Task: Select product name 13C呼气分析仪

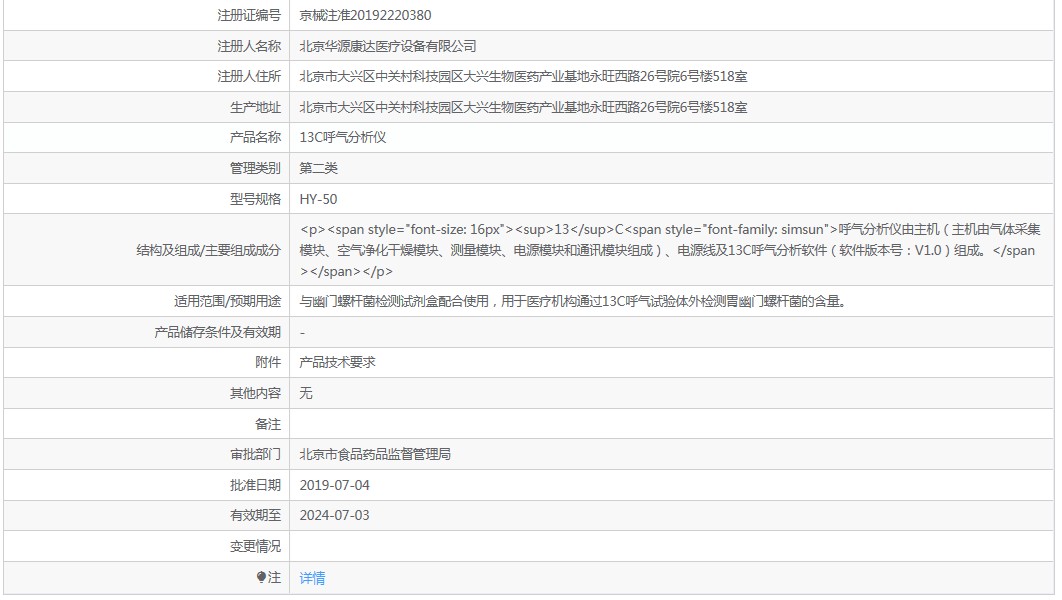Action: [x=343, y=137]
